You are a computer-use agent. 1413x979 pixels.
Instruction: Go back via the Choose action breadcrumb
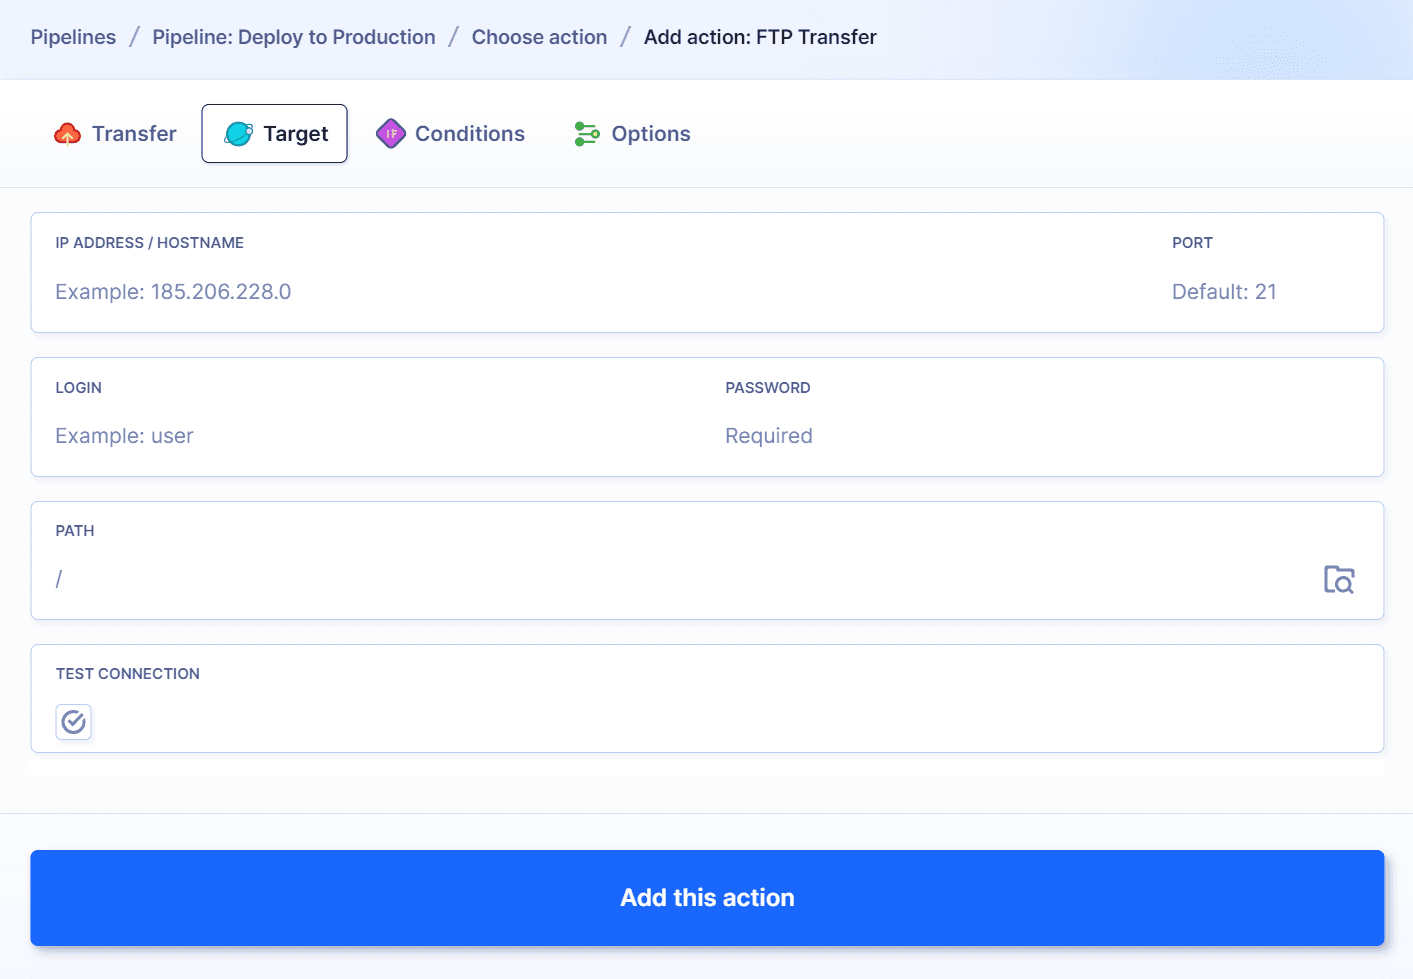pos(539,36)
